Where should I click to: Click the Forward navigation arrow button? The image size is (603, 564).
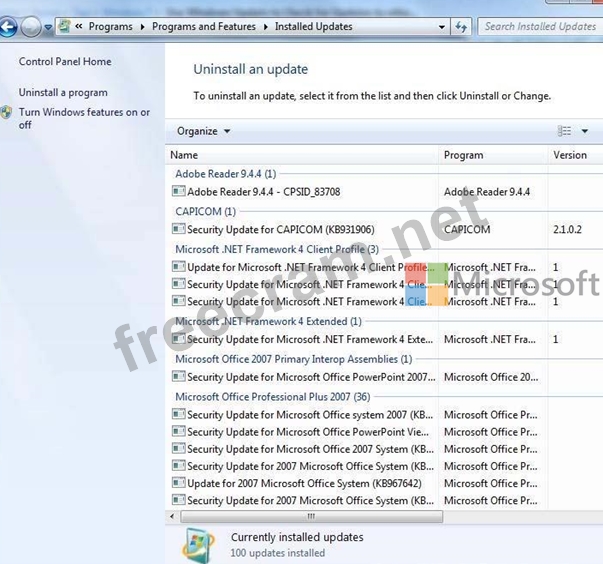point(31,27)
